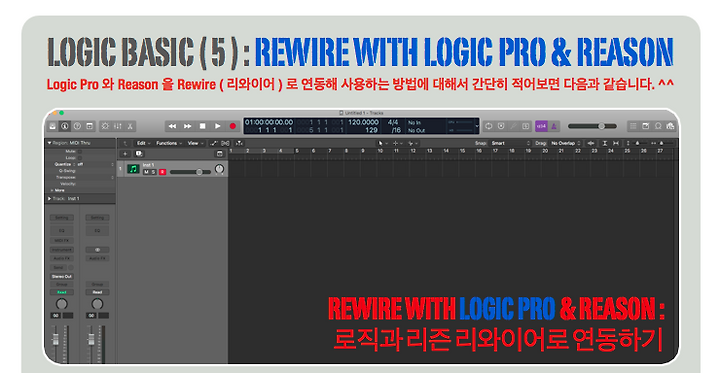Click the Horizontal Auto Zoom button
Viewport: 720px width, 373px height.
(x=616, y=143)
